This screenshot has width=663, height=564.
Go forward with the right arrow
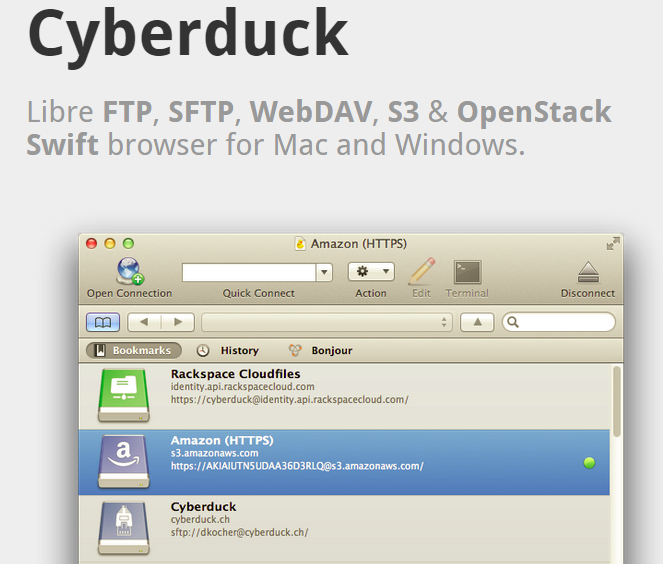[178, 322]
